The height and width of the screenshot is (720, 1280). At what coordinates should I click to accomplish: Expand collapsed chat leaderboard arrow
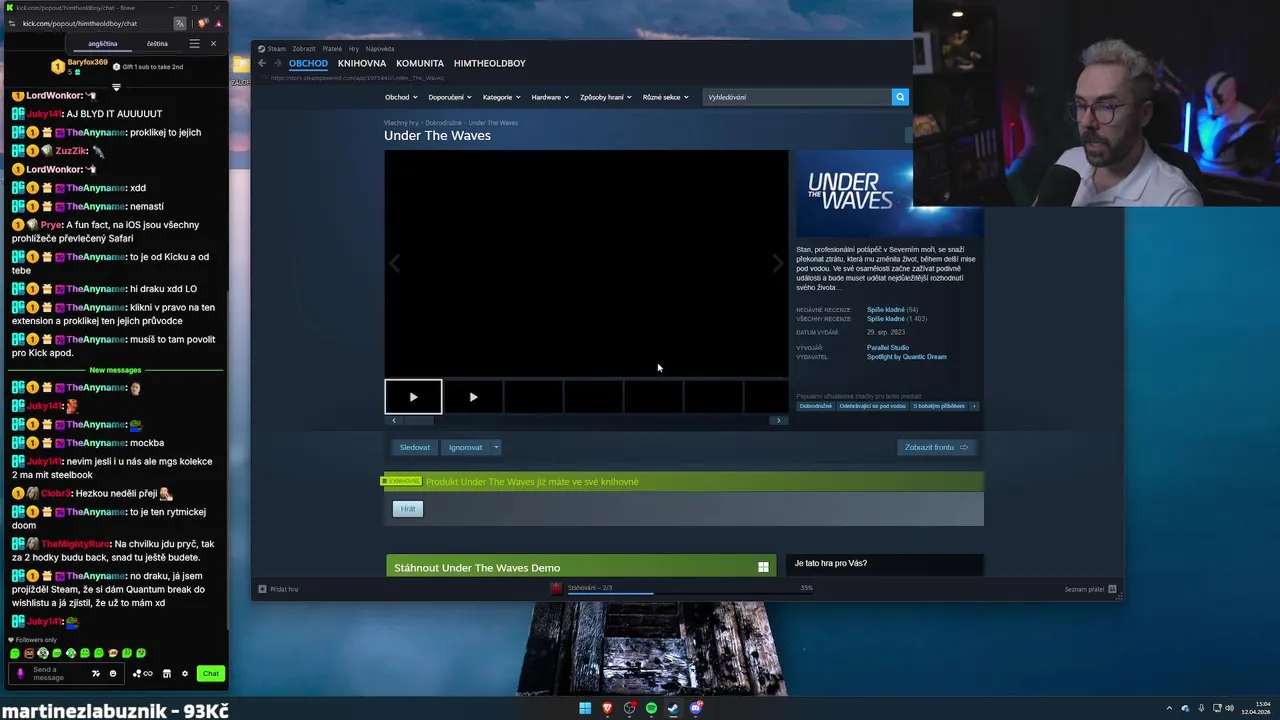click(x=116, y=87)
